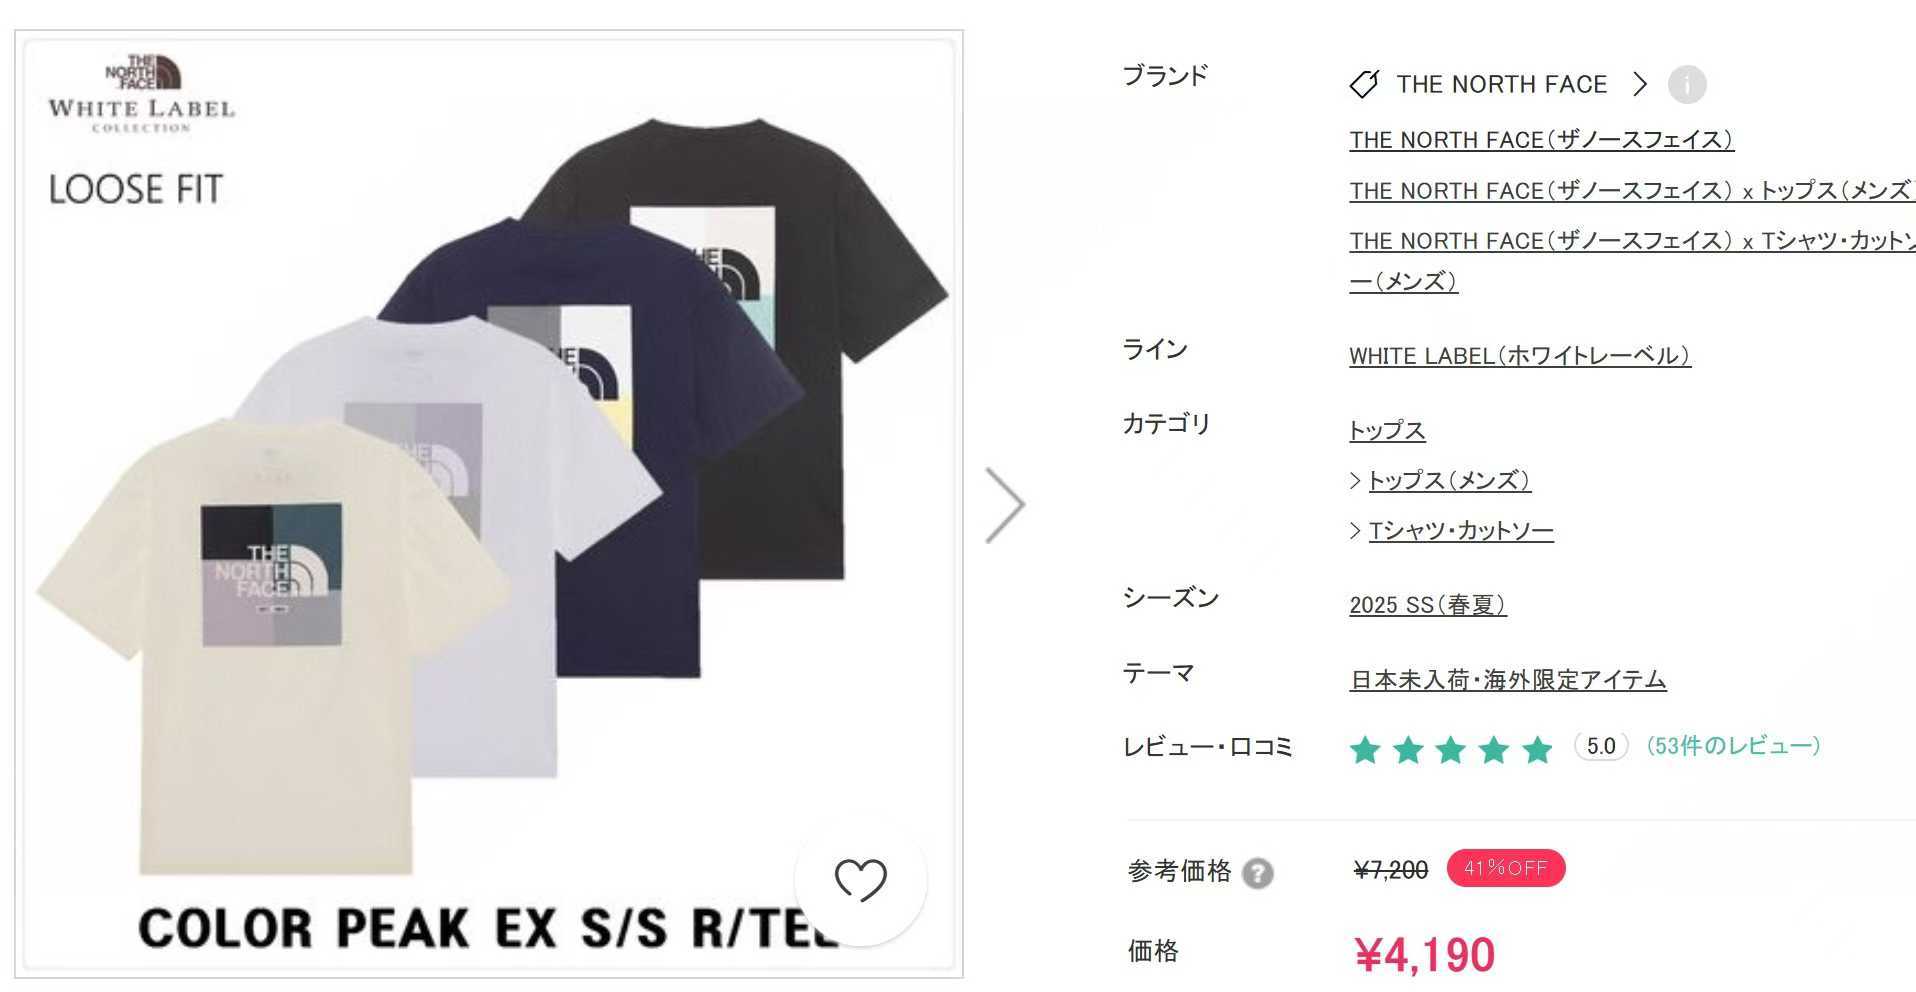Open the Tシャツ・カットソー subcategory
Viewport: 1916px width, 992px height.
point(1460,530)
